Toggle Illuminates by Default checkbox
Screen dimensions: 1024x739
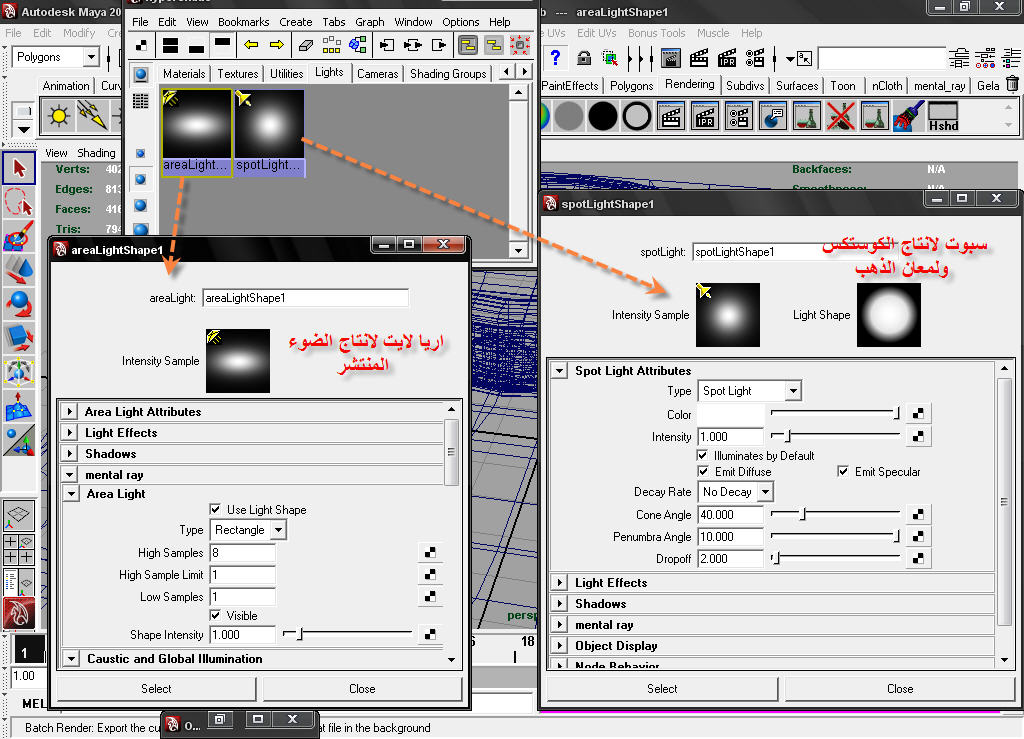point(703,455)
